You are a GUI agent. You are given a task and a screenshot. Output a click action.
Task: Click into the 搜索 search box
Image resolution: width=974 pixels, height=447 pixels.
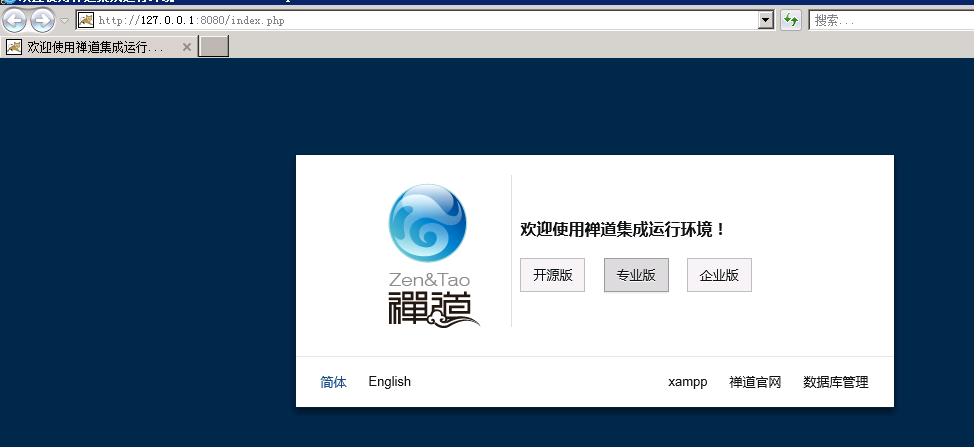click(891, 20)
